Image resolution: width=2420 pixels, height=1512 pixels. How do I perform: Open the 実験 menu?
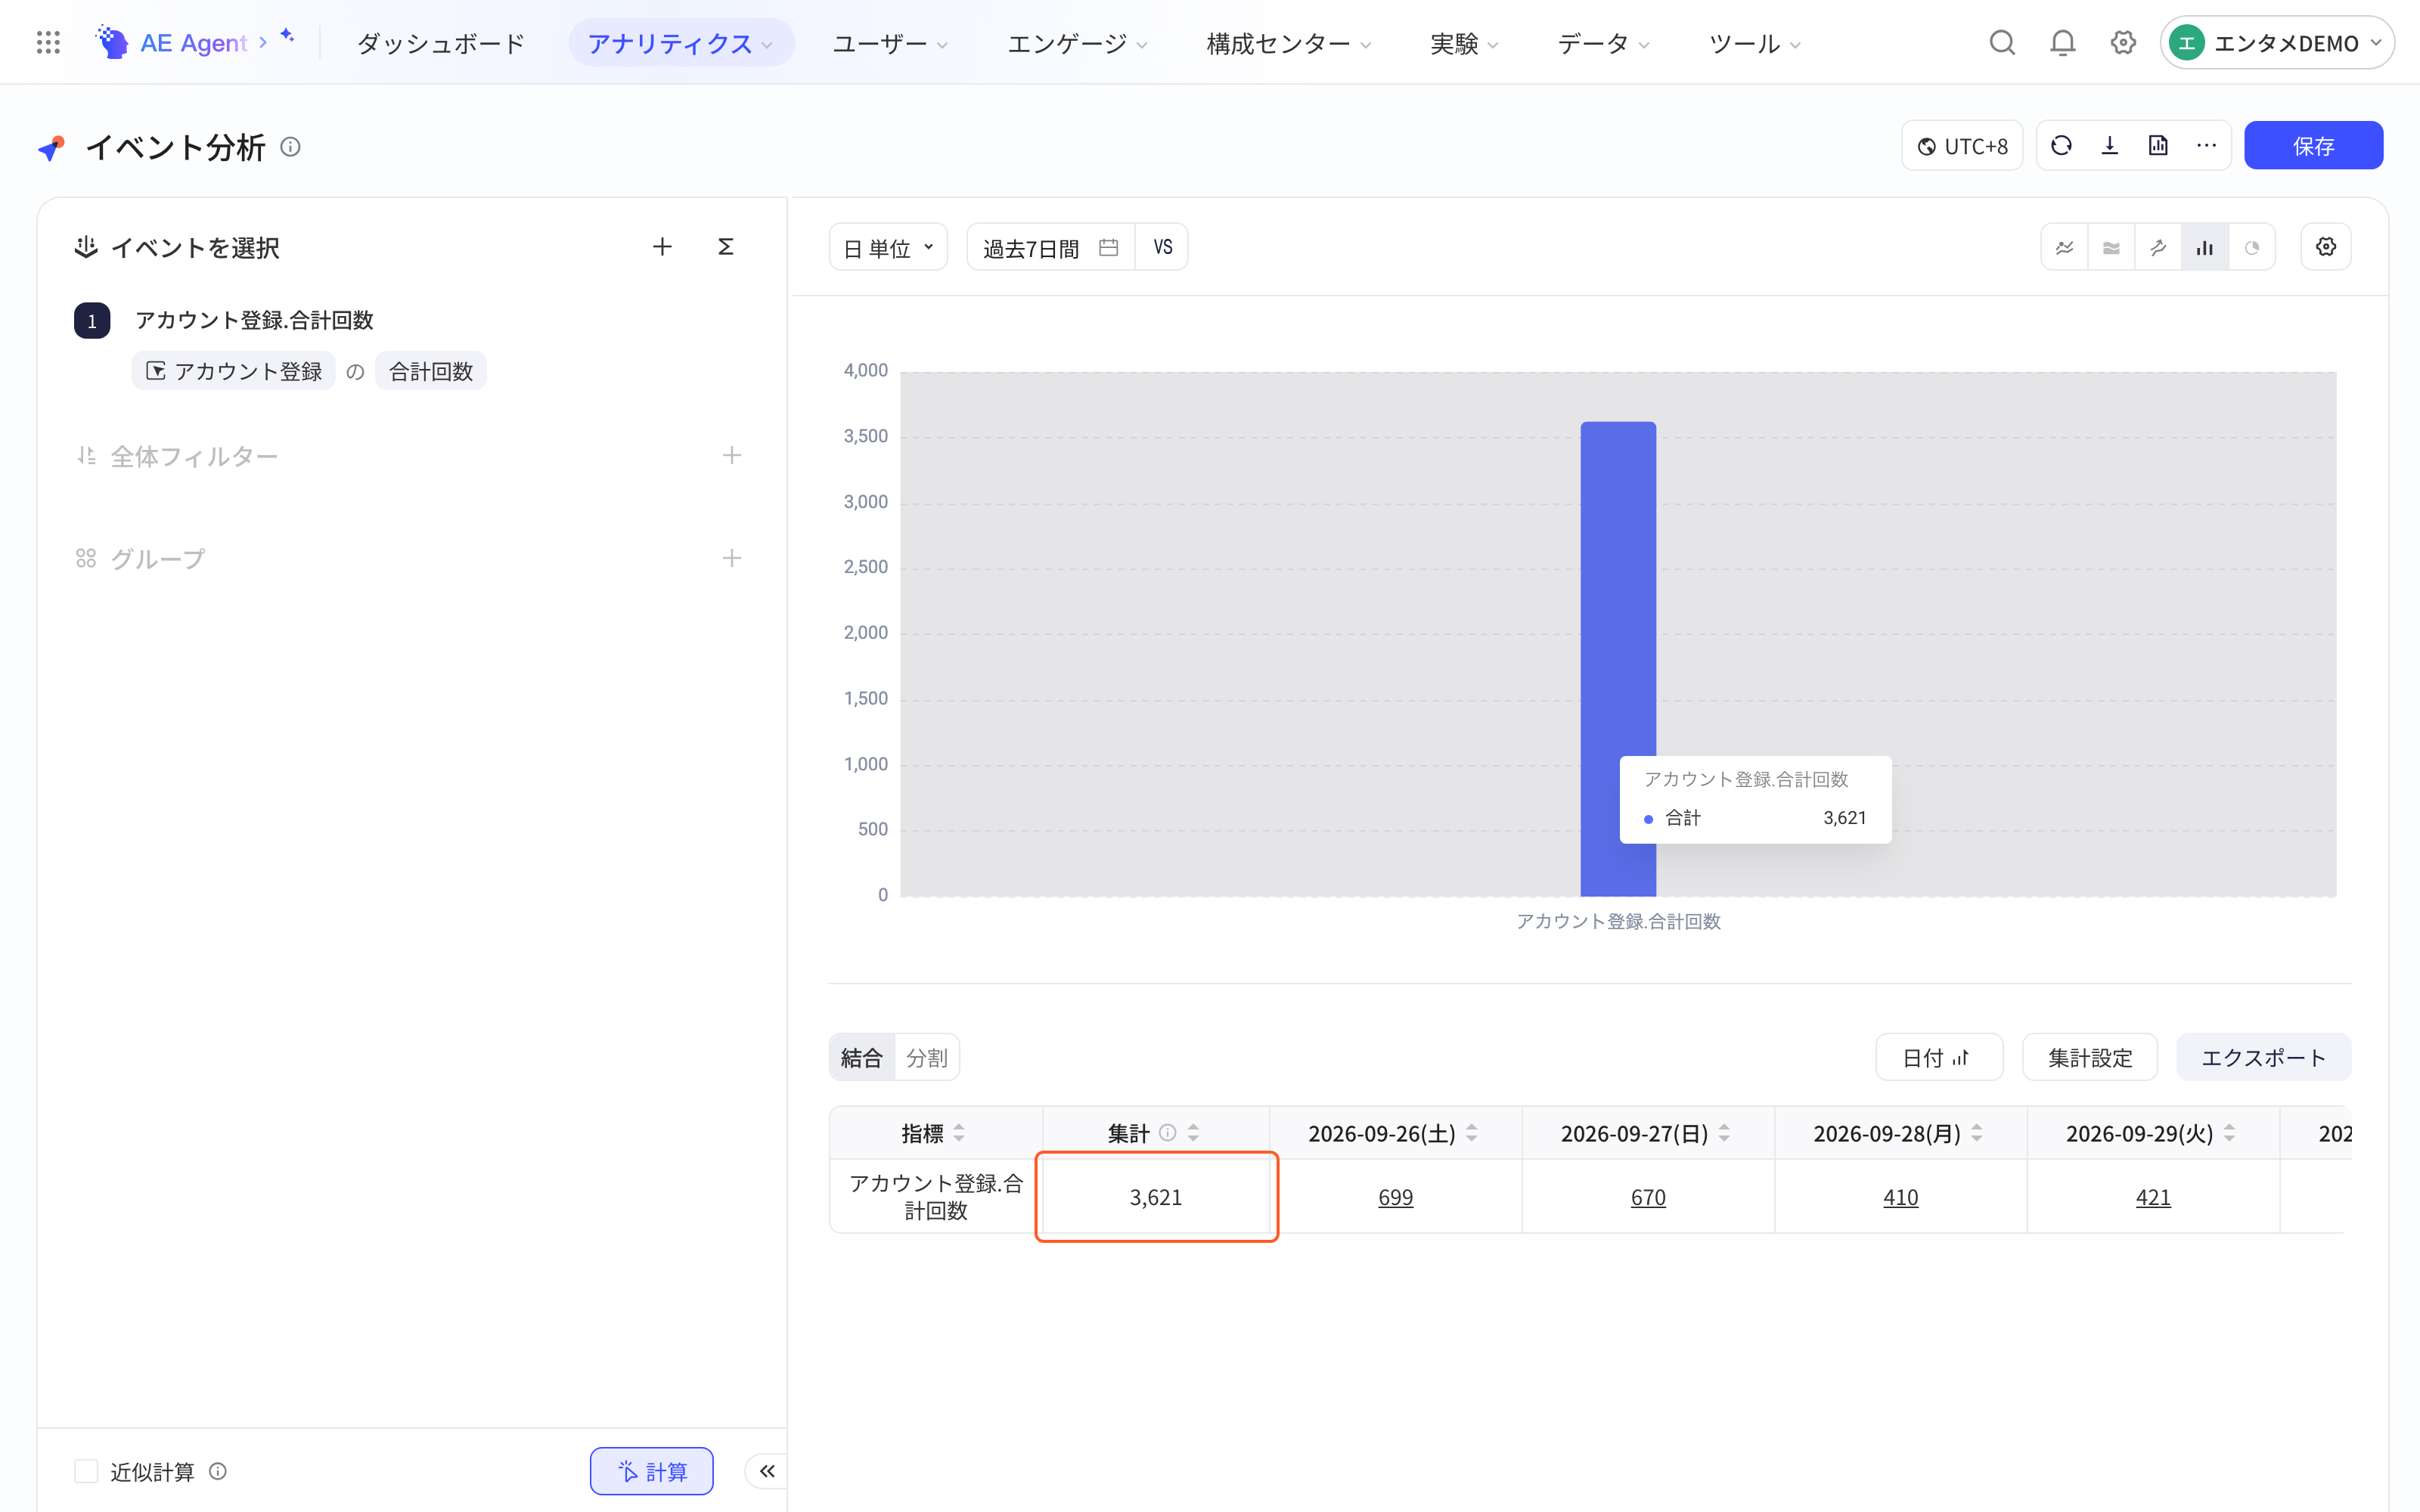[1464, 43]
